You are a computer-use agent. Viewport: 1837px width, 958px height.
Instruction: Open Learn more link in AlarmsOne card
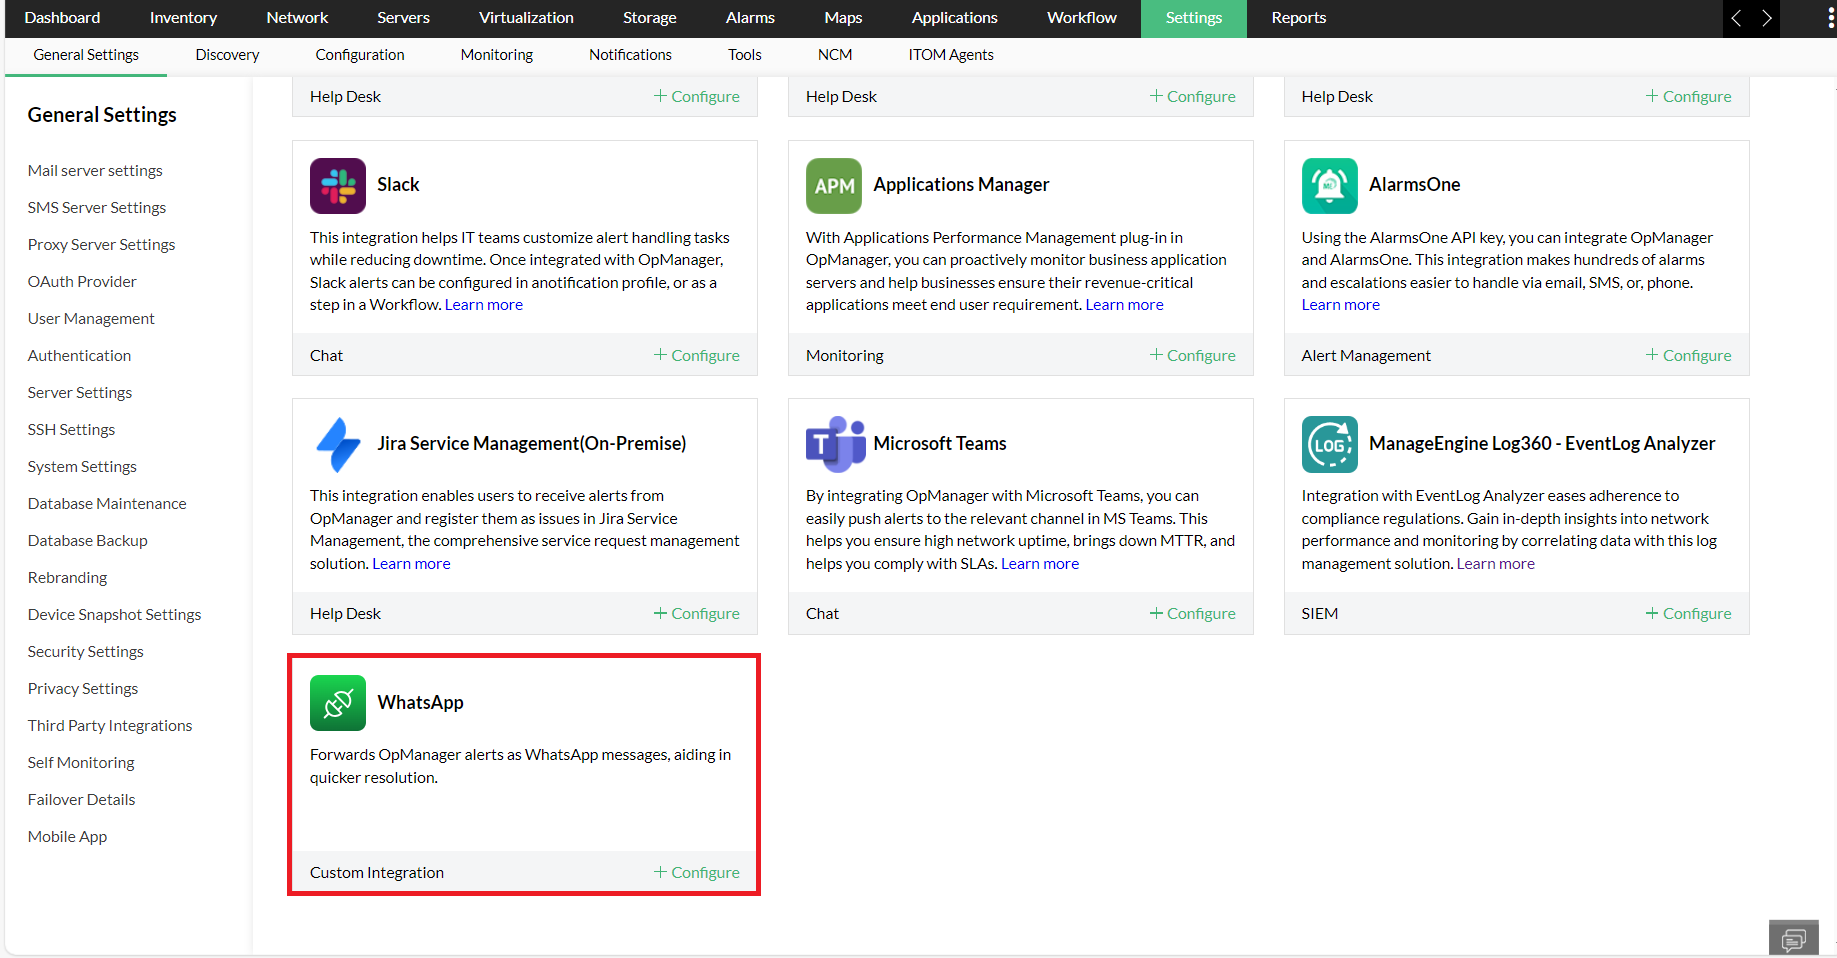tap(1341, 305)
